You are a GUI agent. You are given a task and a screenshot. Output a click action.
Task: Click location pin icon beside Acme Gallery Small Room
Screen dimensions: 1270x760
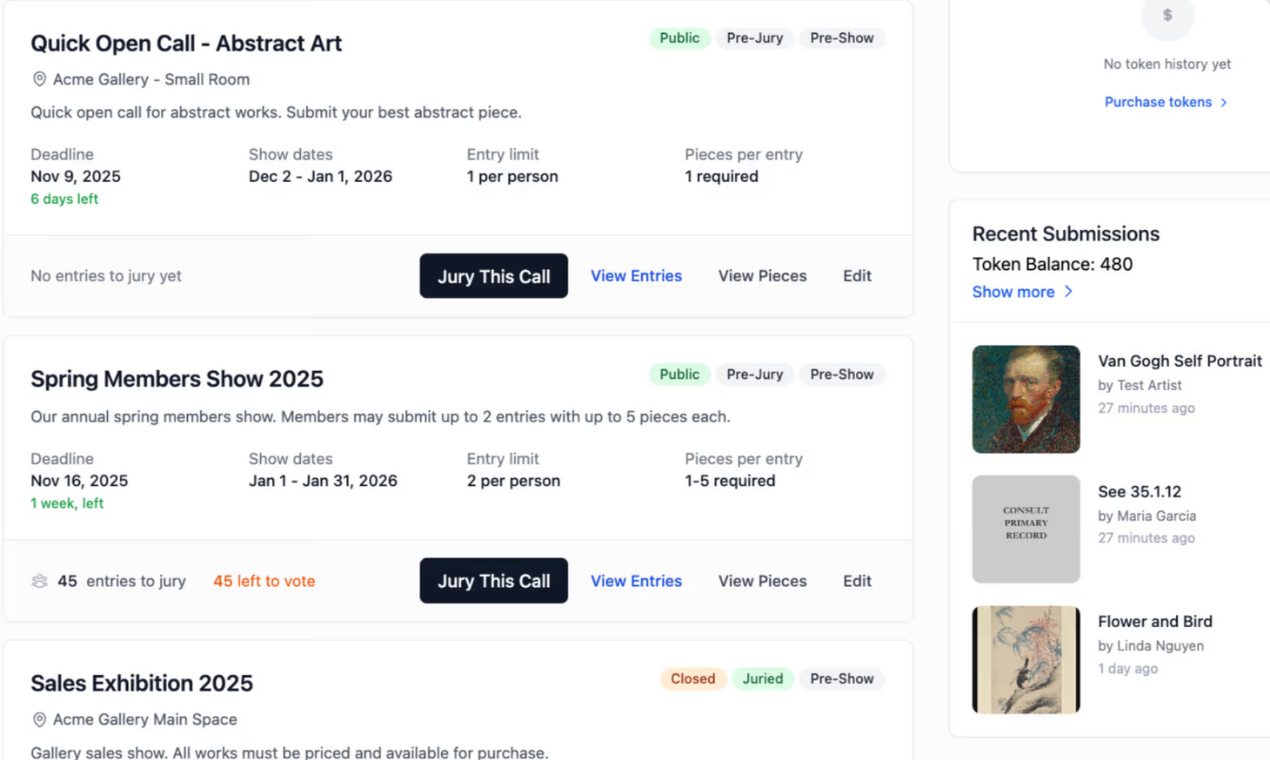(x=40, y=79)
